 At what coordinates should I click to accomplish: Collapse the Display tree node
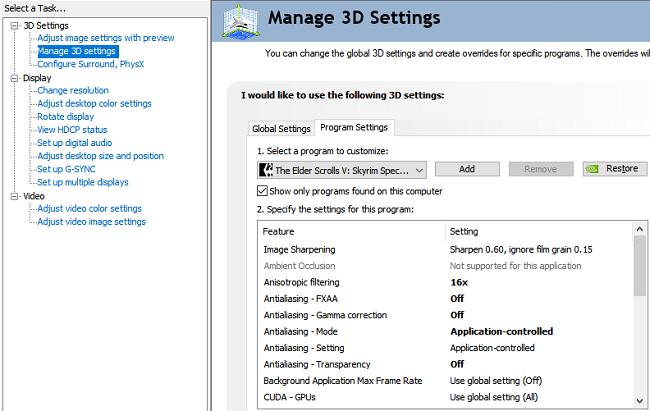tap(15, 77)
